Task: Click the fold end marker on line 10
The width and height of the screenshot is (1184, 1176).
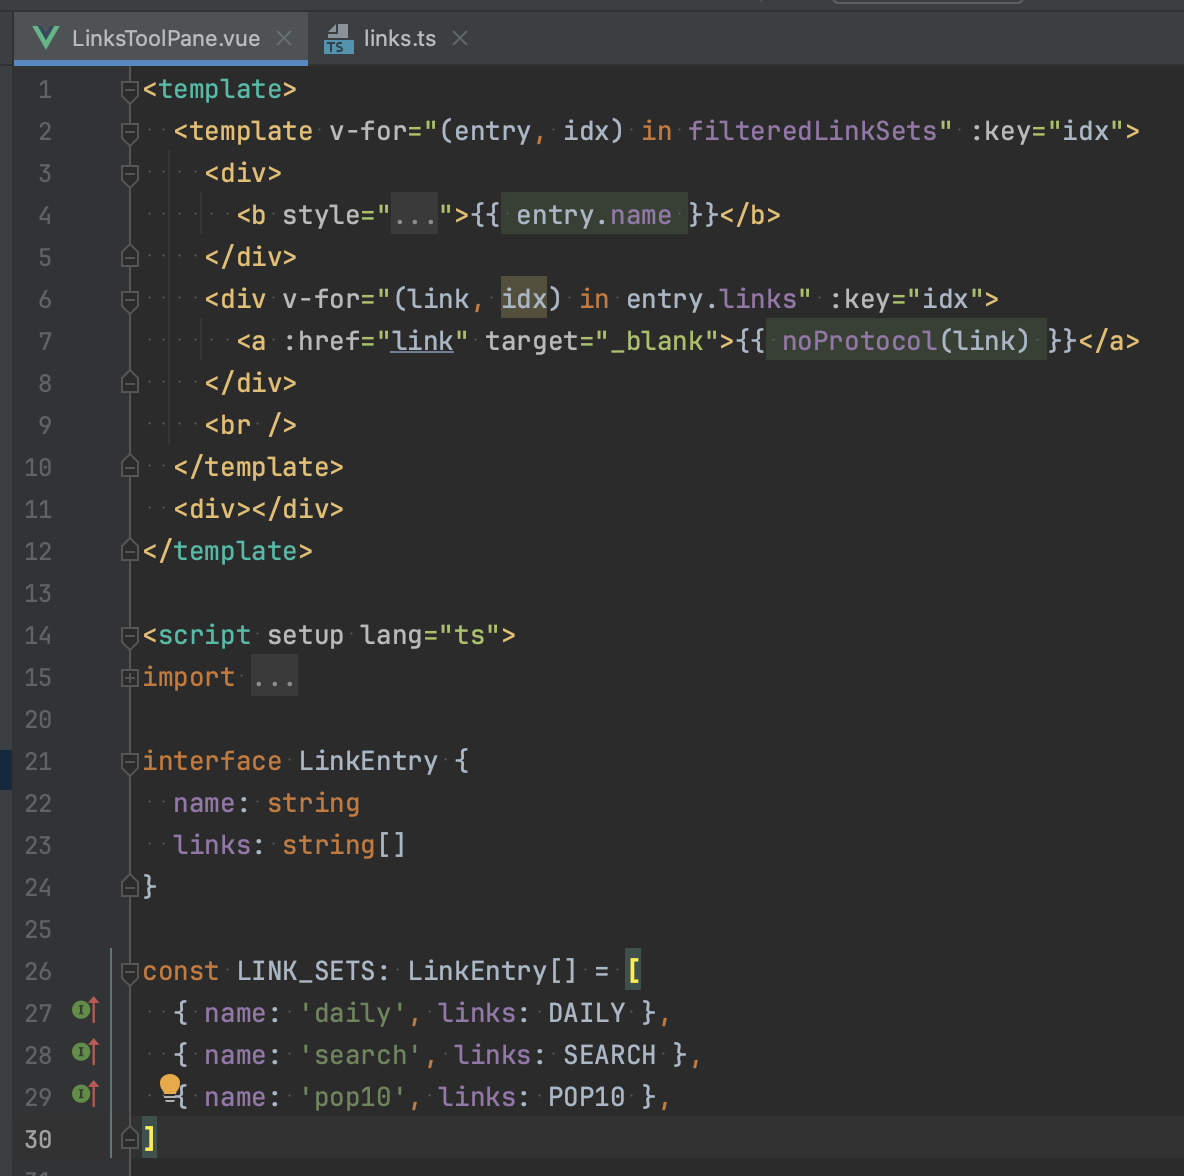Action: pos(130,467)
